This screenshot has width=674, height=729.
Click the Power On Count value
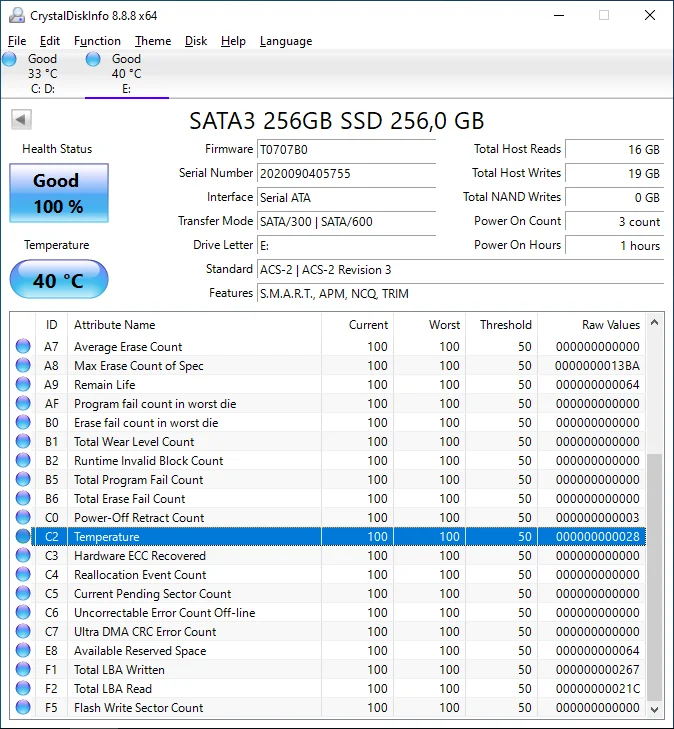tap(615, 222)
